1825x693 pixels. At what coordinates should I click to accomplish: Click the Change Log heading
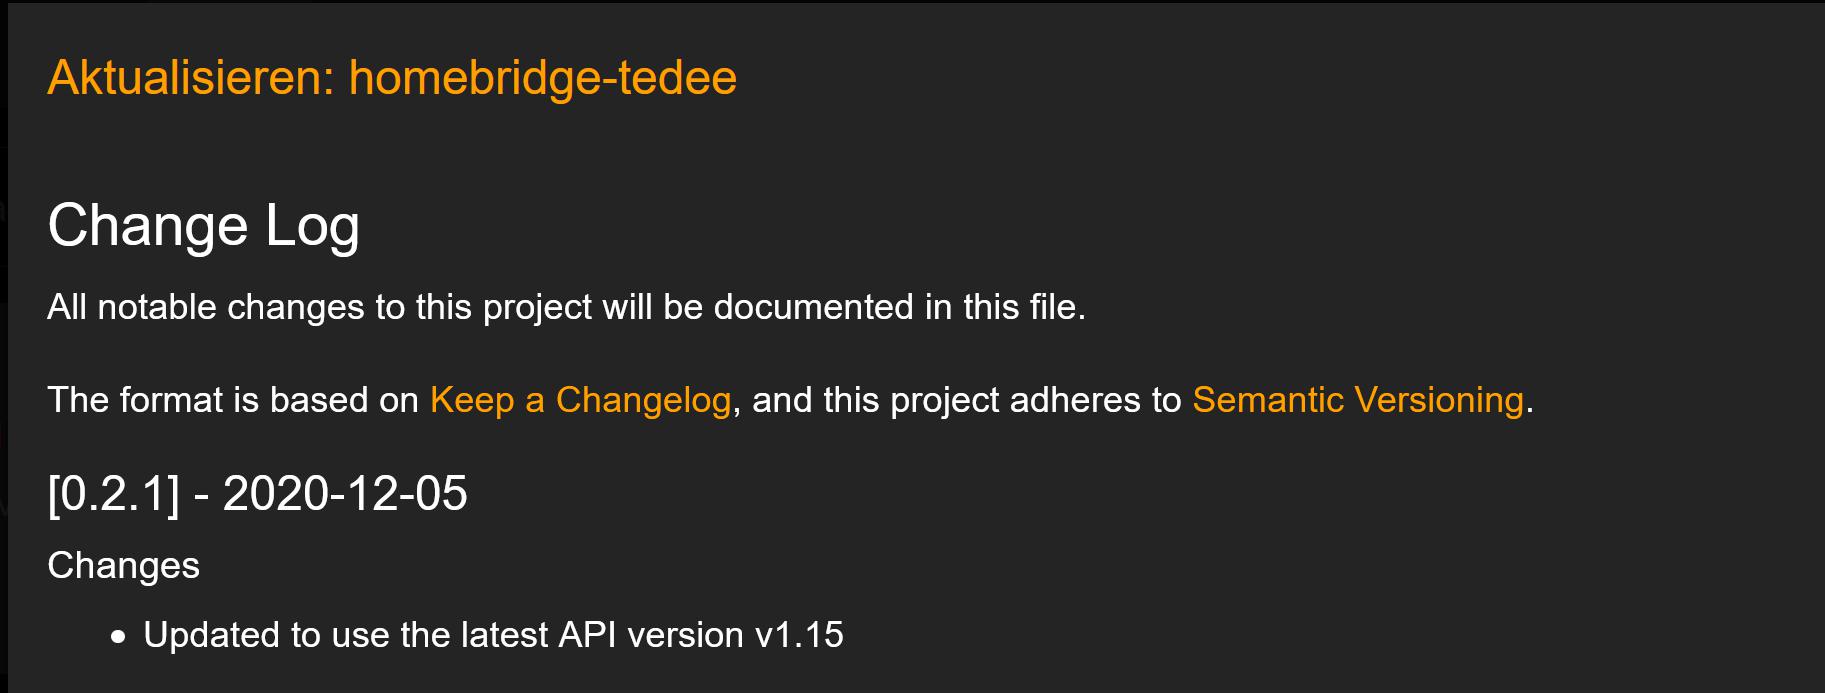coord(203,225)
